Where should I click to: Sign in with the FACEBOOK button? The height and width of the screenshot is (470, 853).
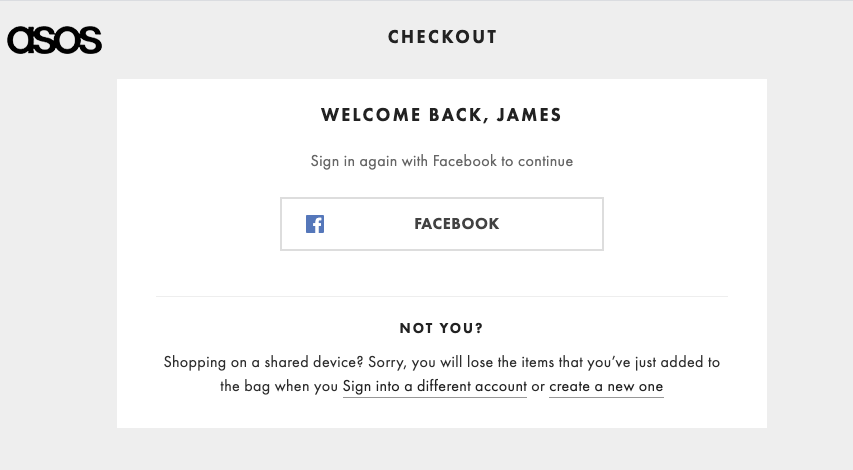point(442,224)
